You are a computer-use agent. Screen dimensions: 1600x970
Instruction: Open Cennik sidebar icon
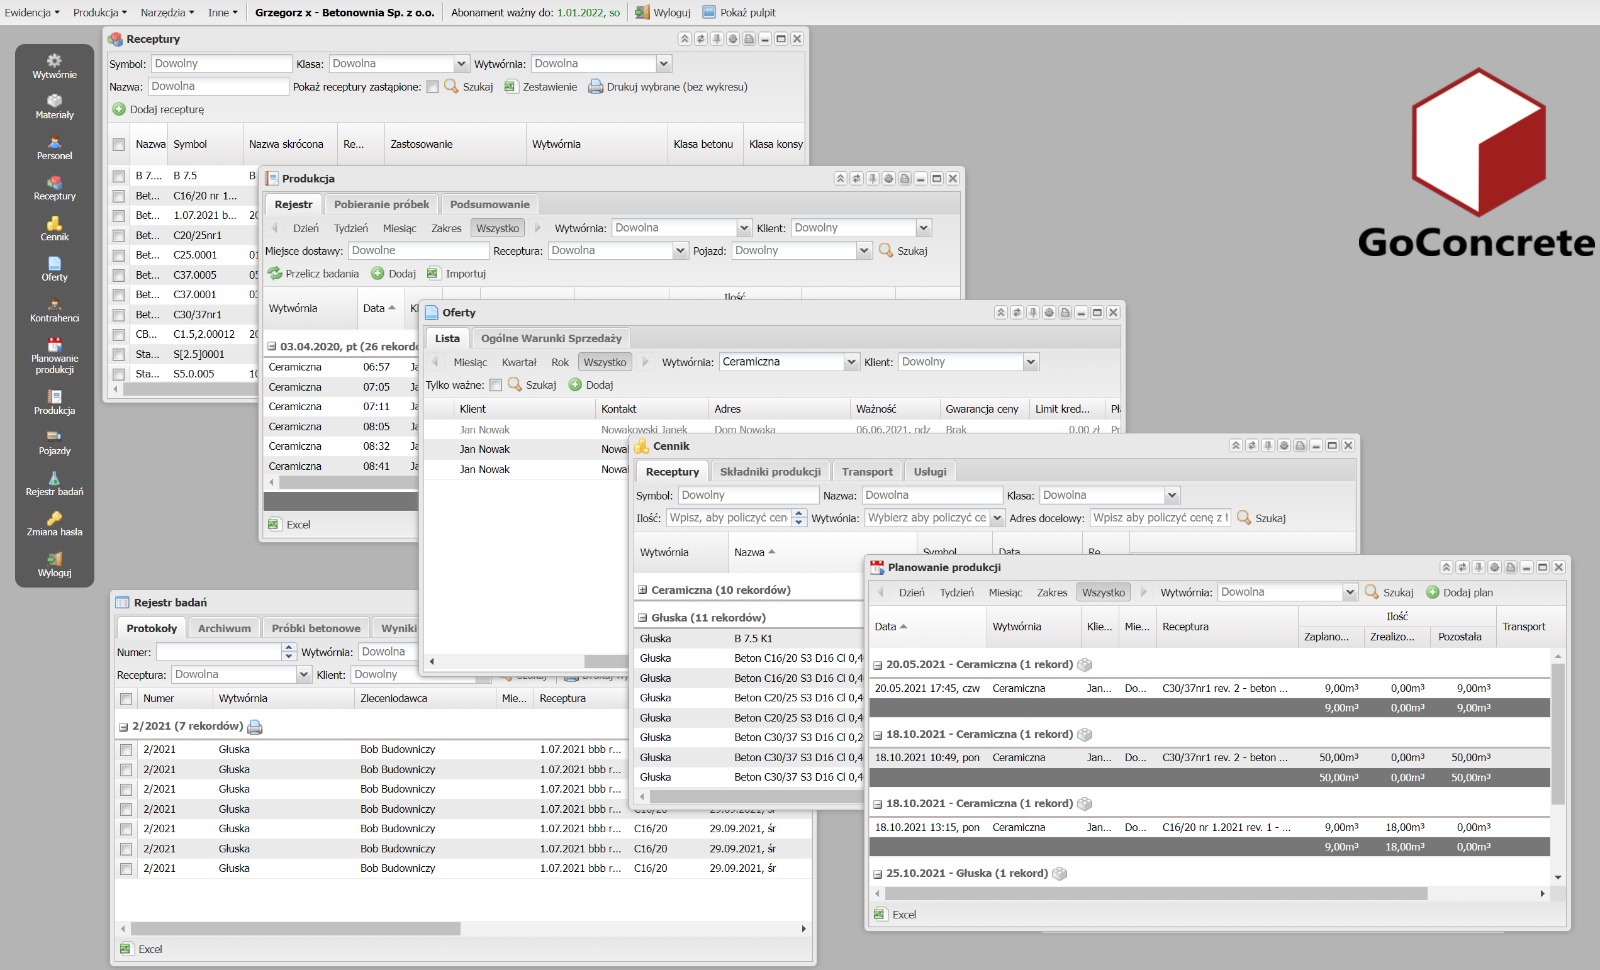[x=54, y=229]
